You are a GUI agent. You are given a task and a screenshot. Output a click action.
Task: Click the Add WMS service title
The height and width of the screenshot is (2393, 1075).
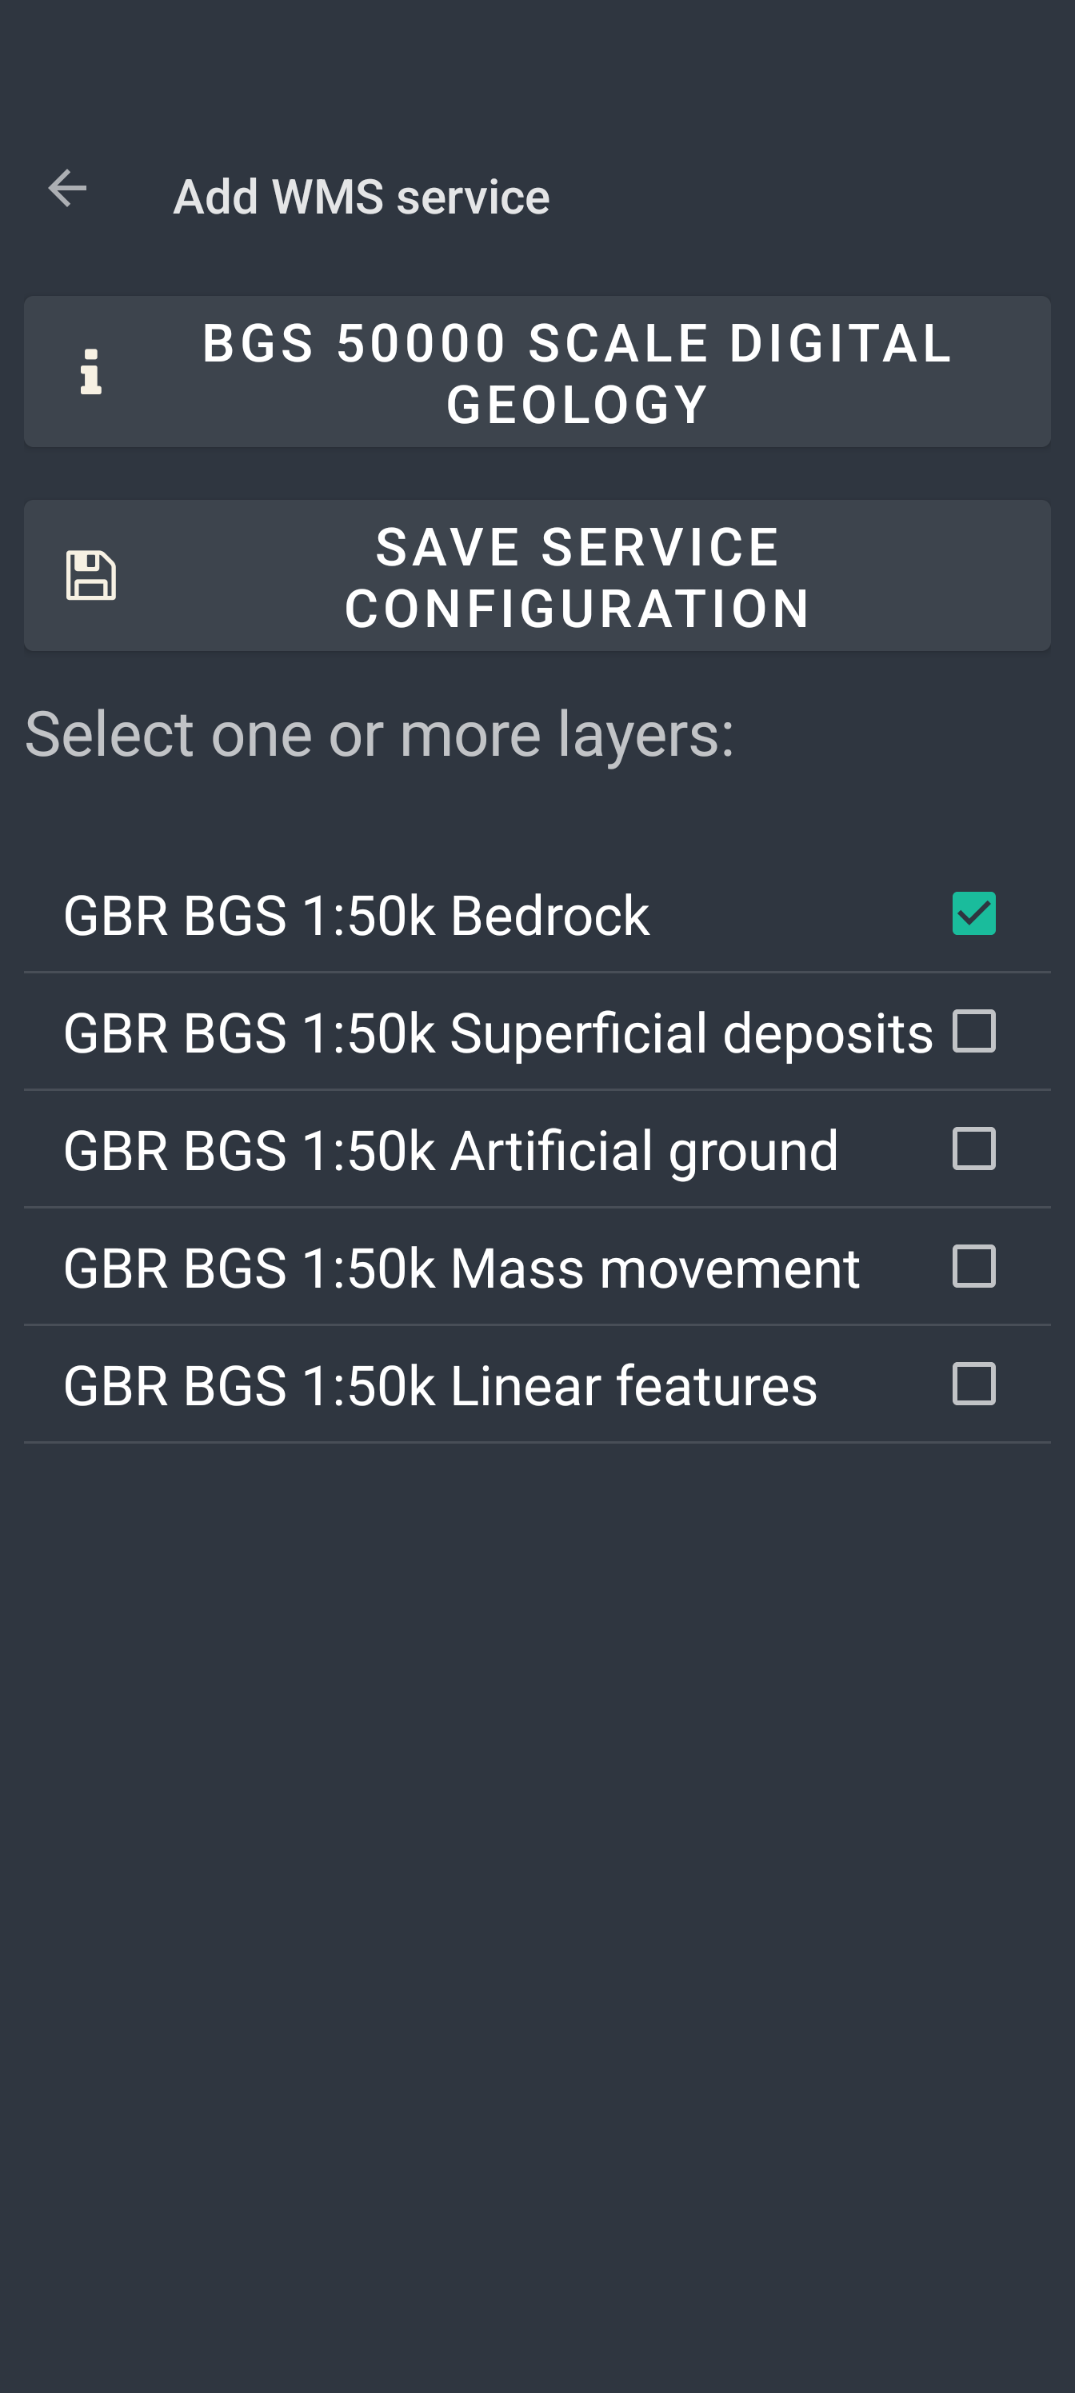pyautogui.click(x=361, y=197)
